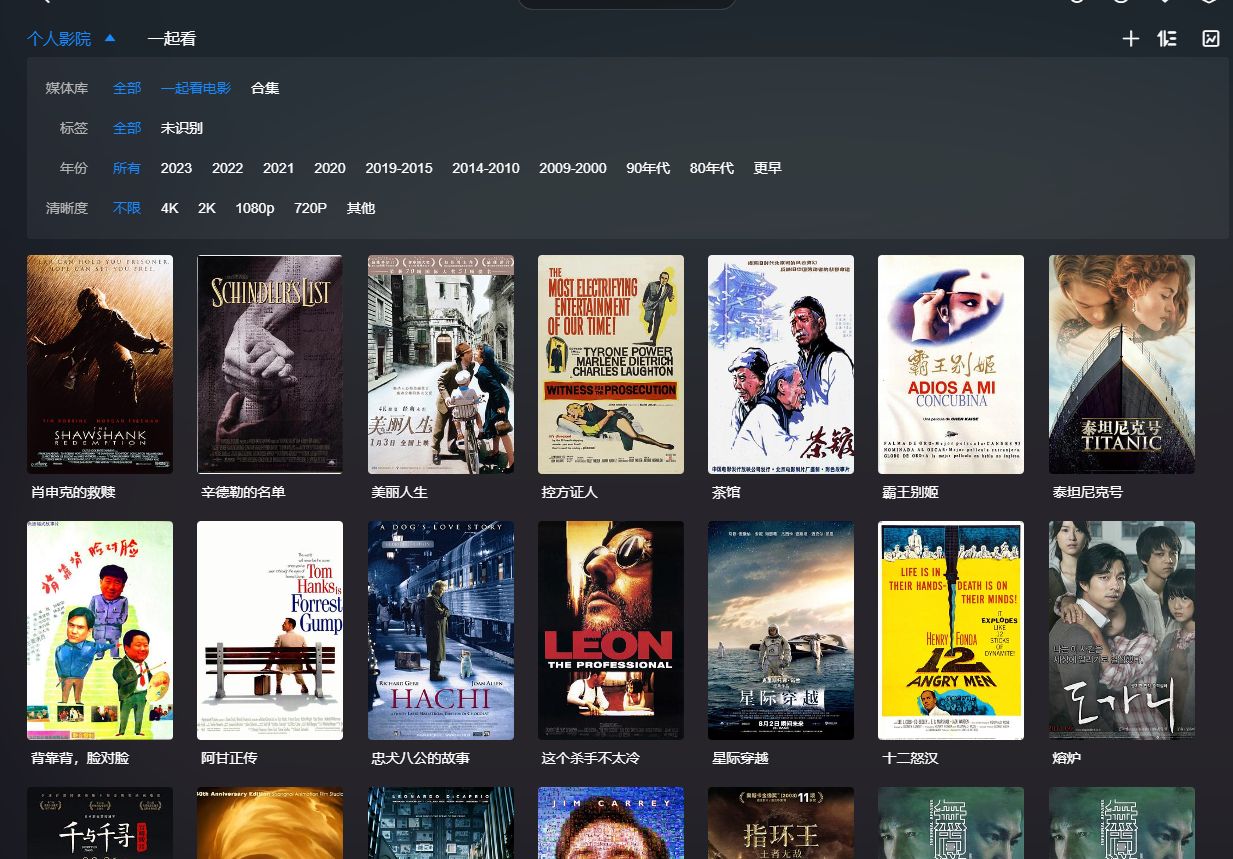Open the Leon The Professional poster
Screen dimensions: 1233x859
click(x=611, y=630)
